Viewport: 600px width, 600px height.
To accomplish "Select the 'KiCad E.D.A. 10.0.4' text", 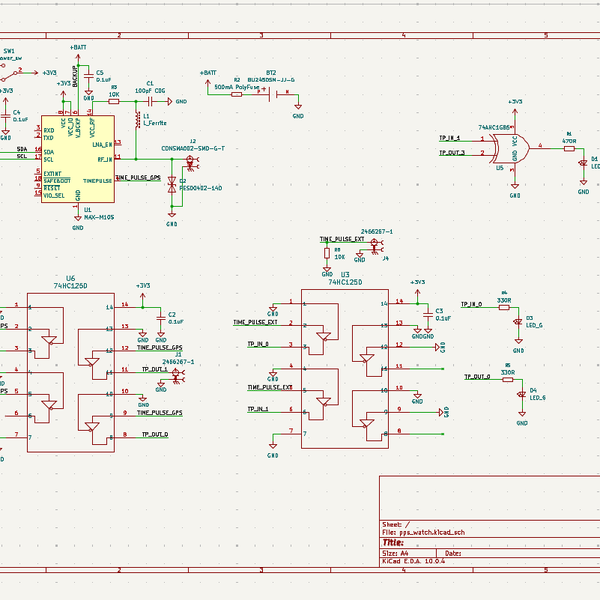I will (x=413, y=561).
